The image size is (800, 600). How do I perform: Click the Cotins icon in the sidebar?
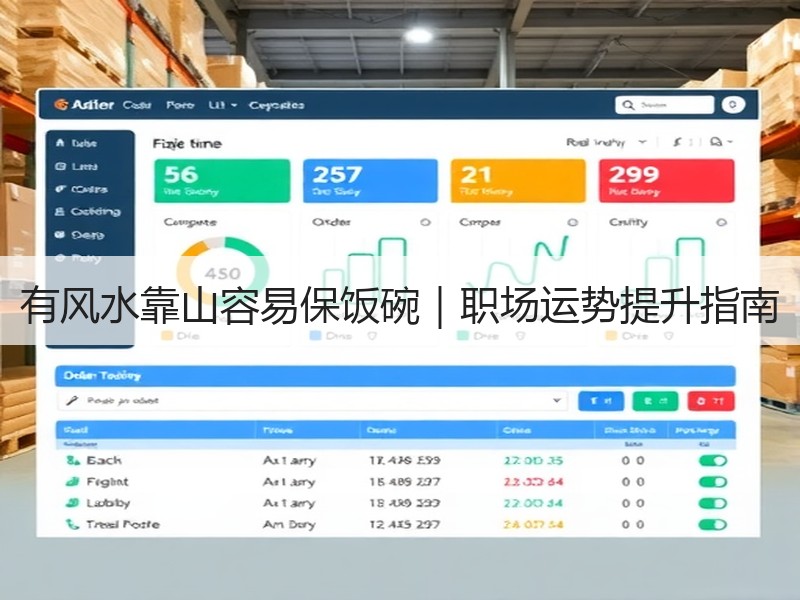pyautogui.click(x=60, y=189)
